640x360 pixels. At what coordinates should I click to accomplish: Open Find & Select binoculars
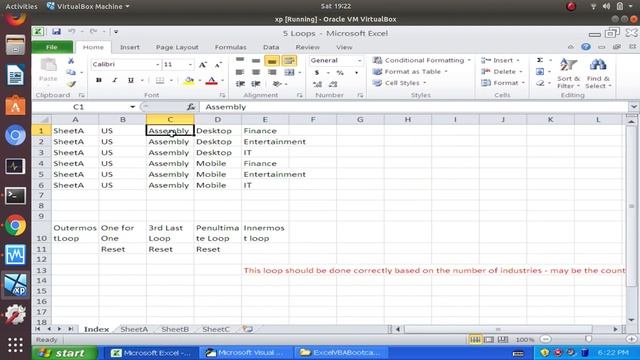[598, 73]
